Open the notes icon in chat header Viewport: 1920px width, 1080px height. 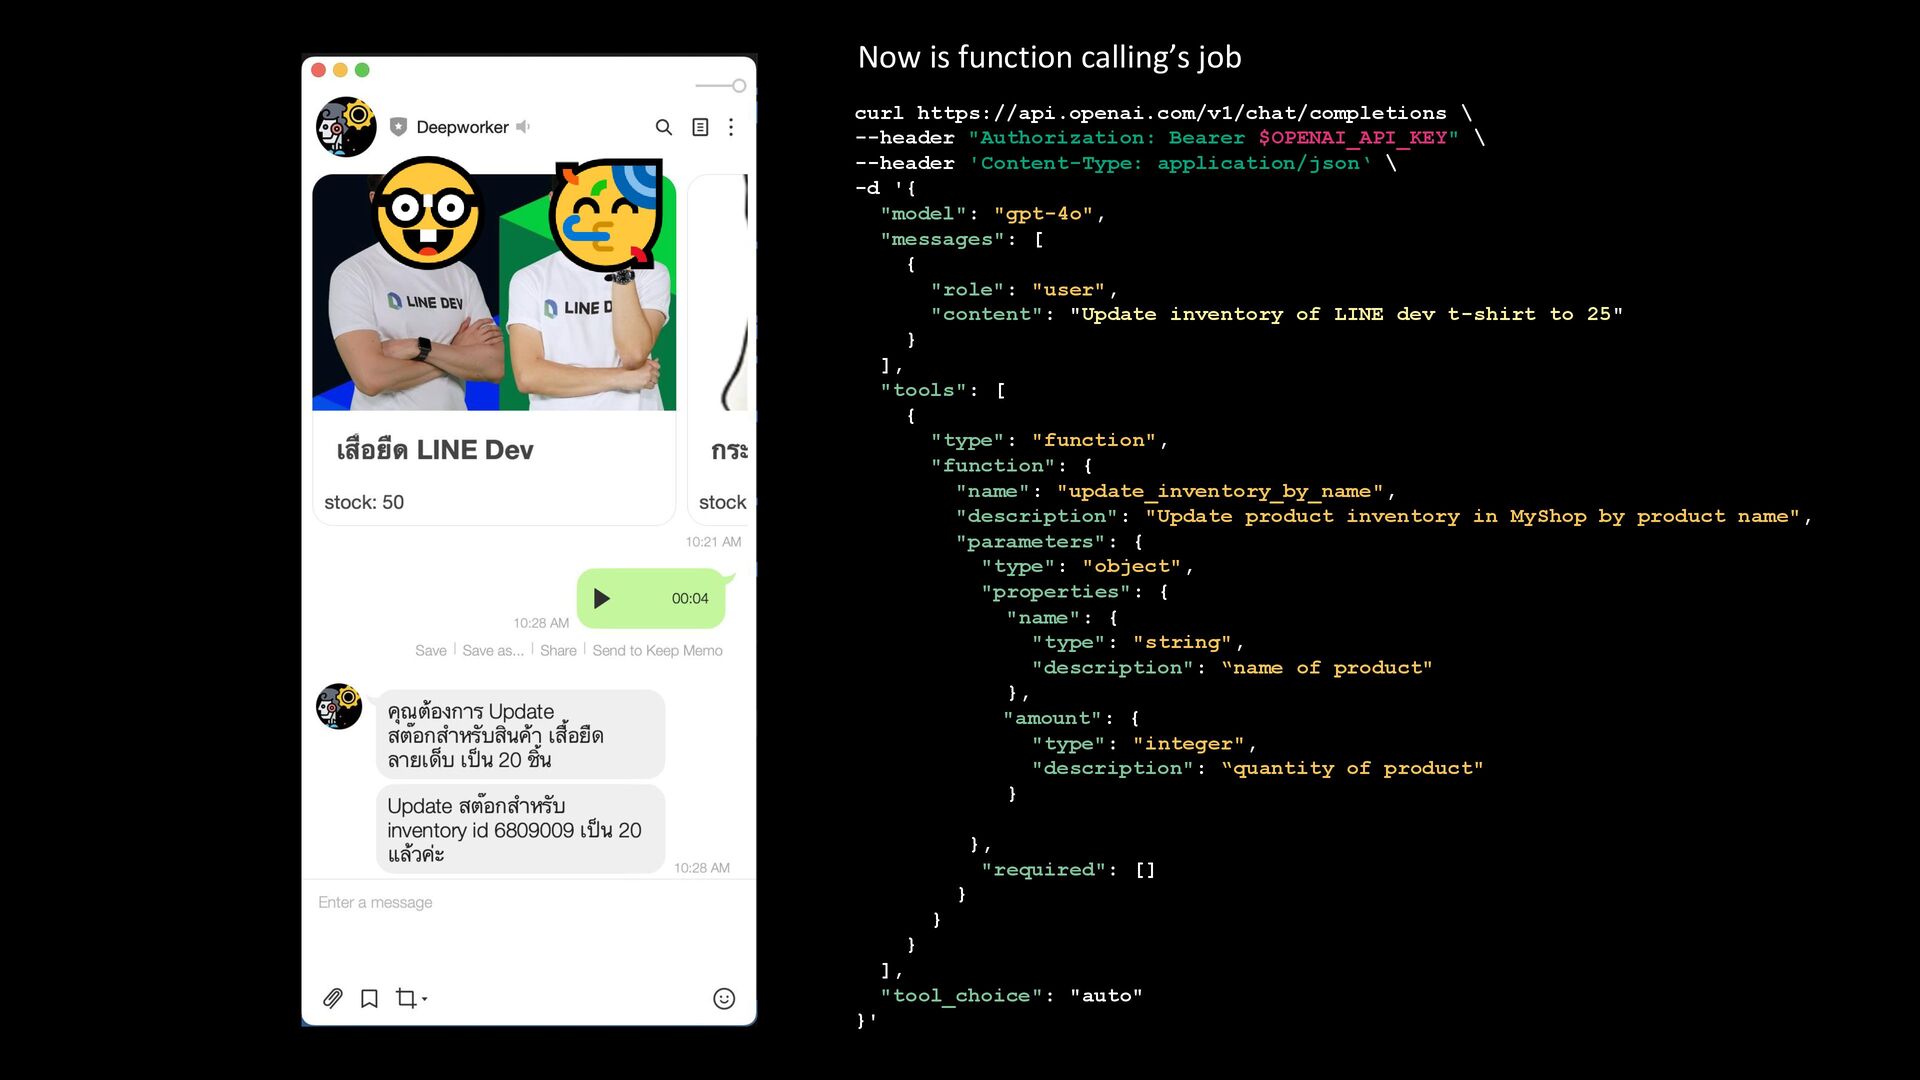[x=700, y=127]
